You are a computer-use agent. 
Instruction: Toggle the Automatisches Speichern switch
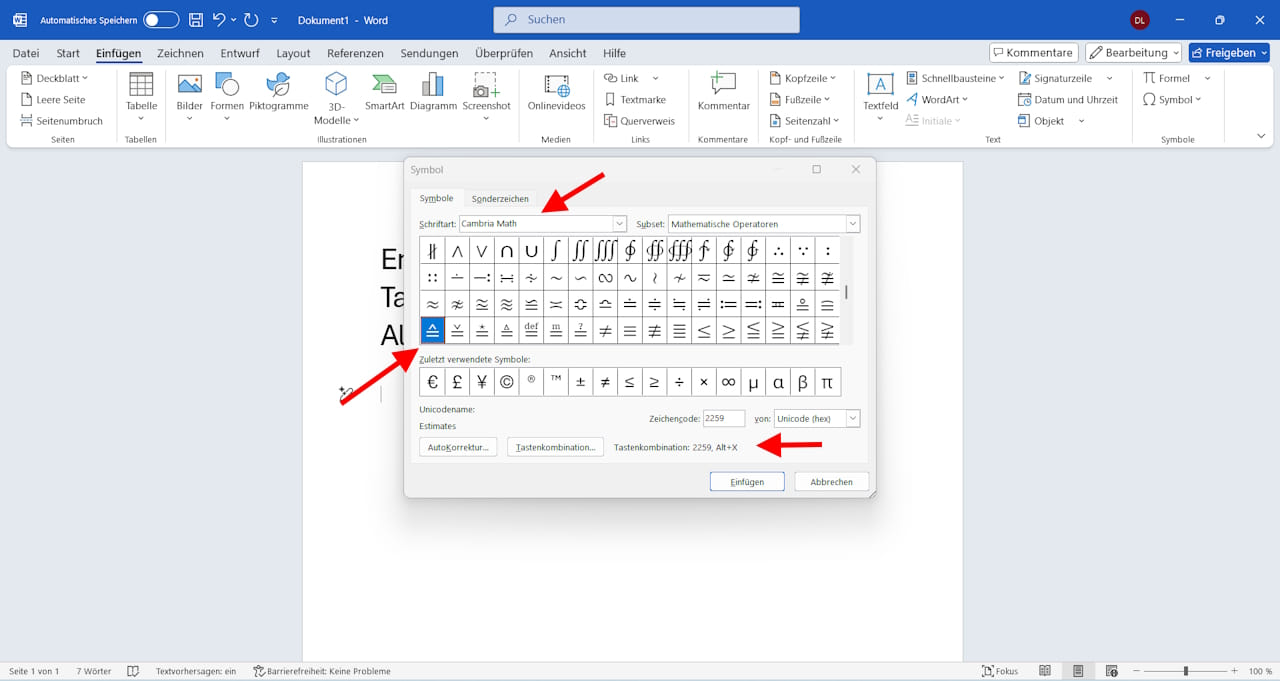161,20
